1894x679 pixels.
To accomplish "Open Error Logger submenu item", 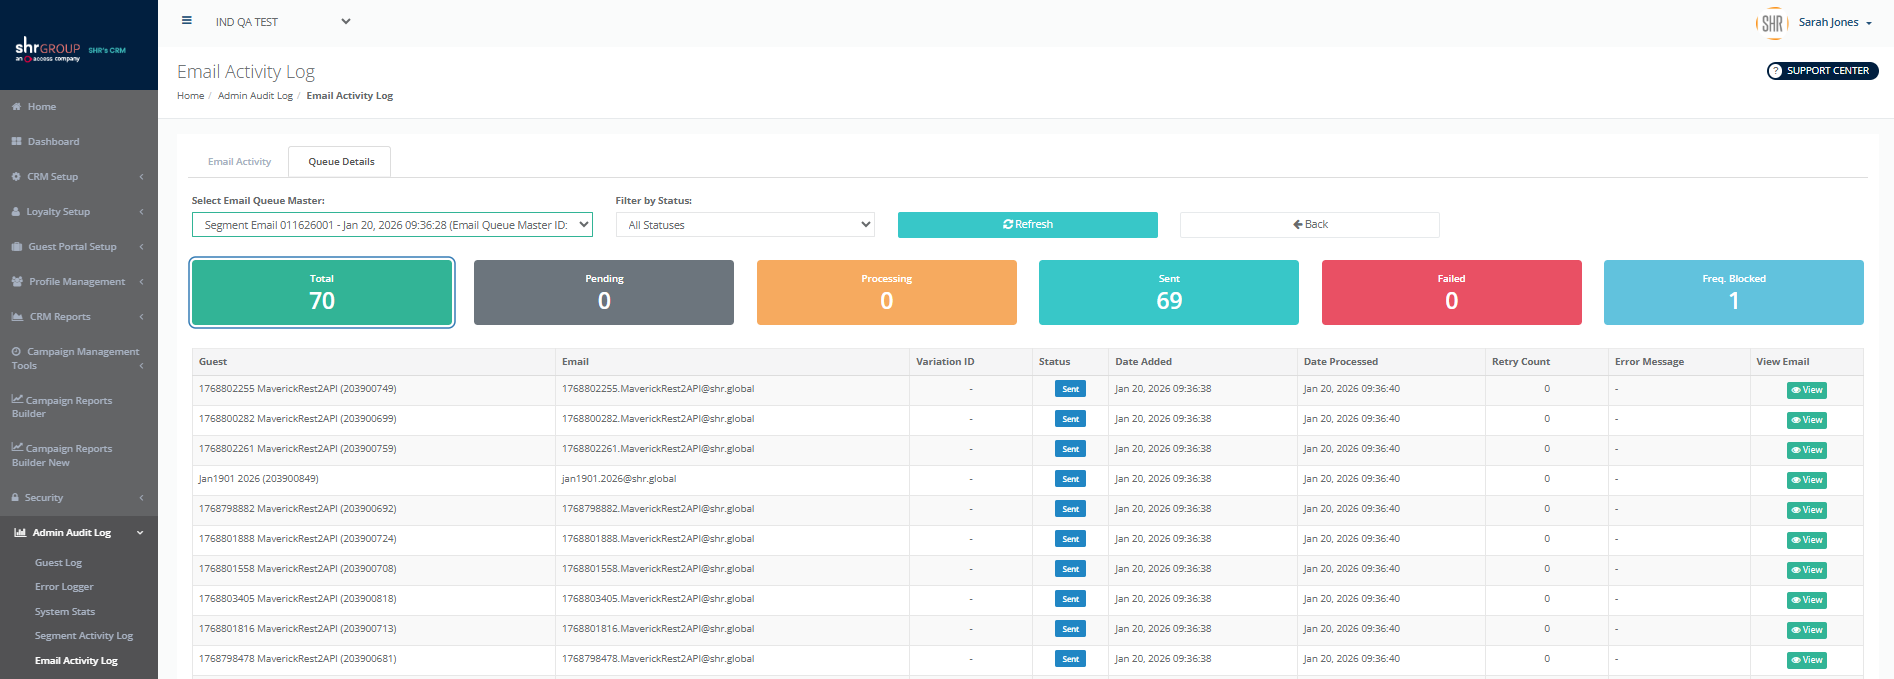I will coord(64,587).
